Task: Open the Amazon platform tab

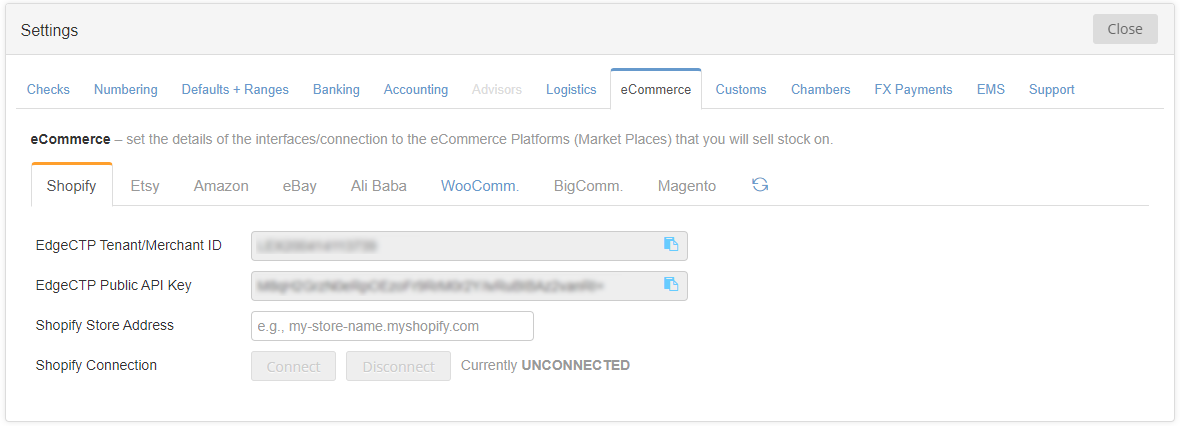Action: (x=221, y=186)
